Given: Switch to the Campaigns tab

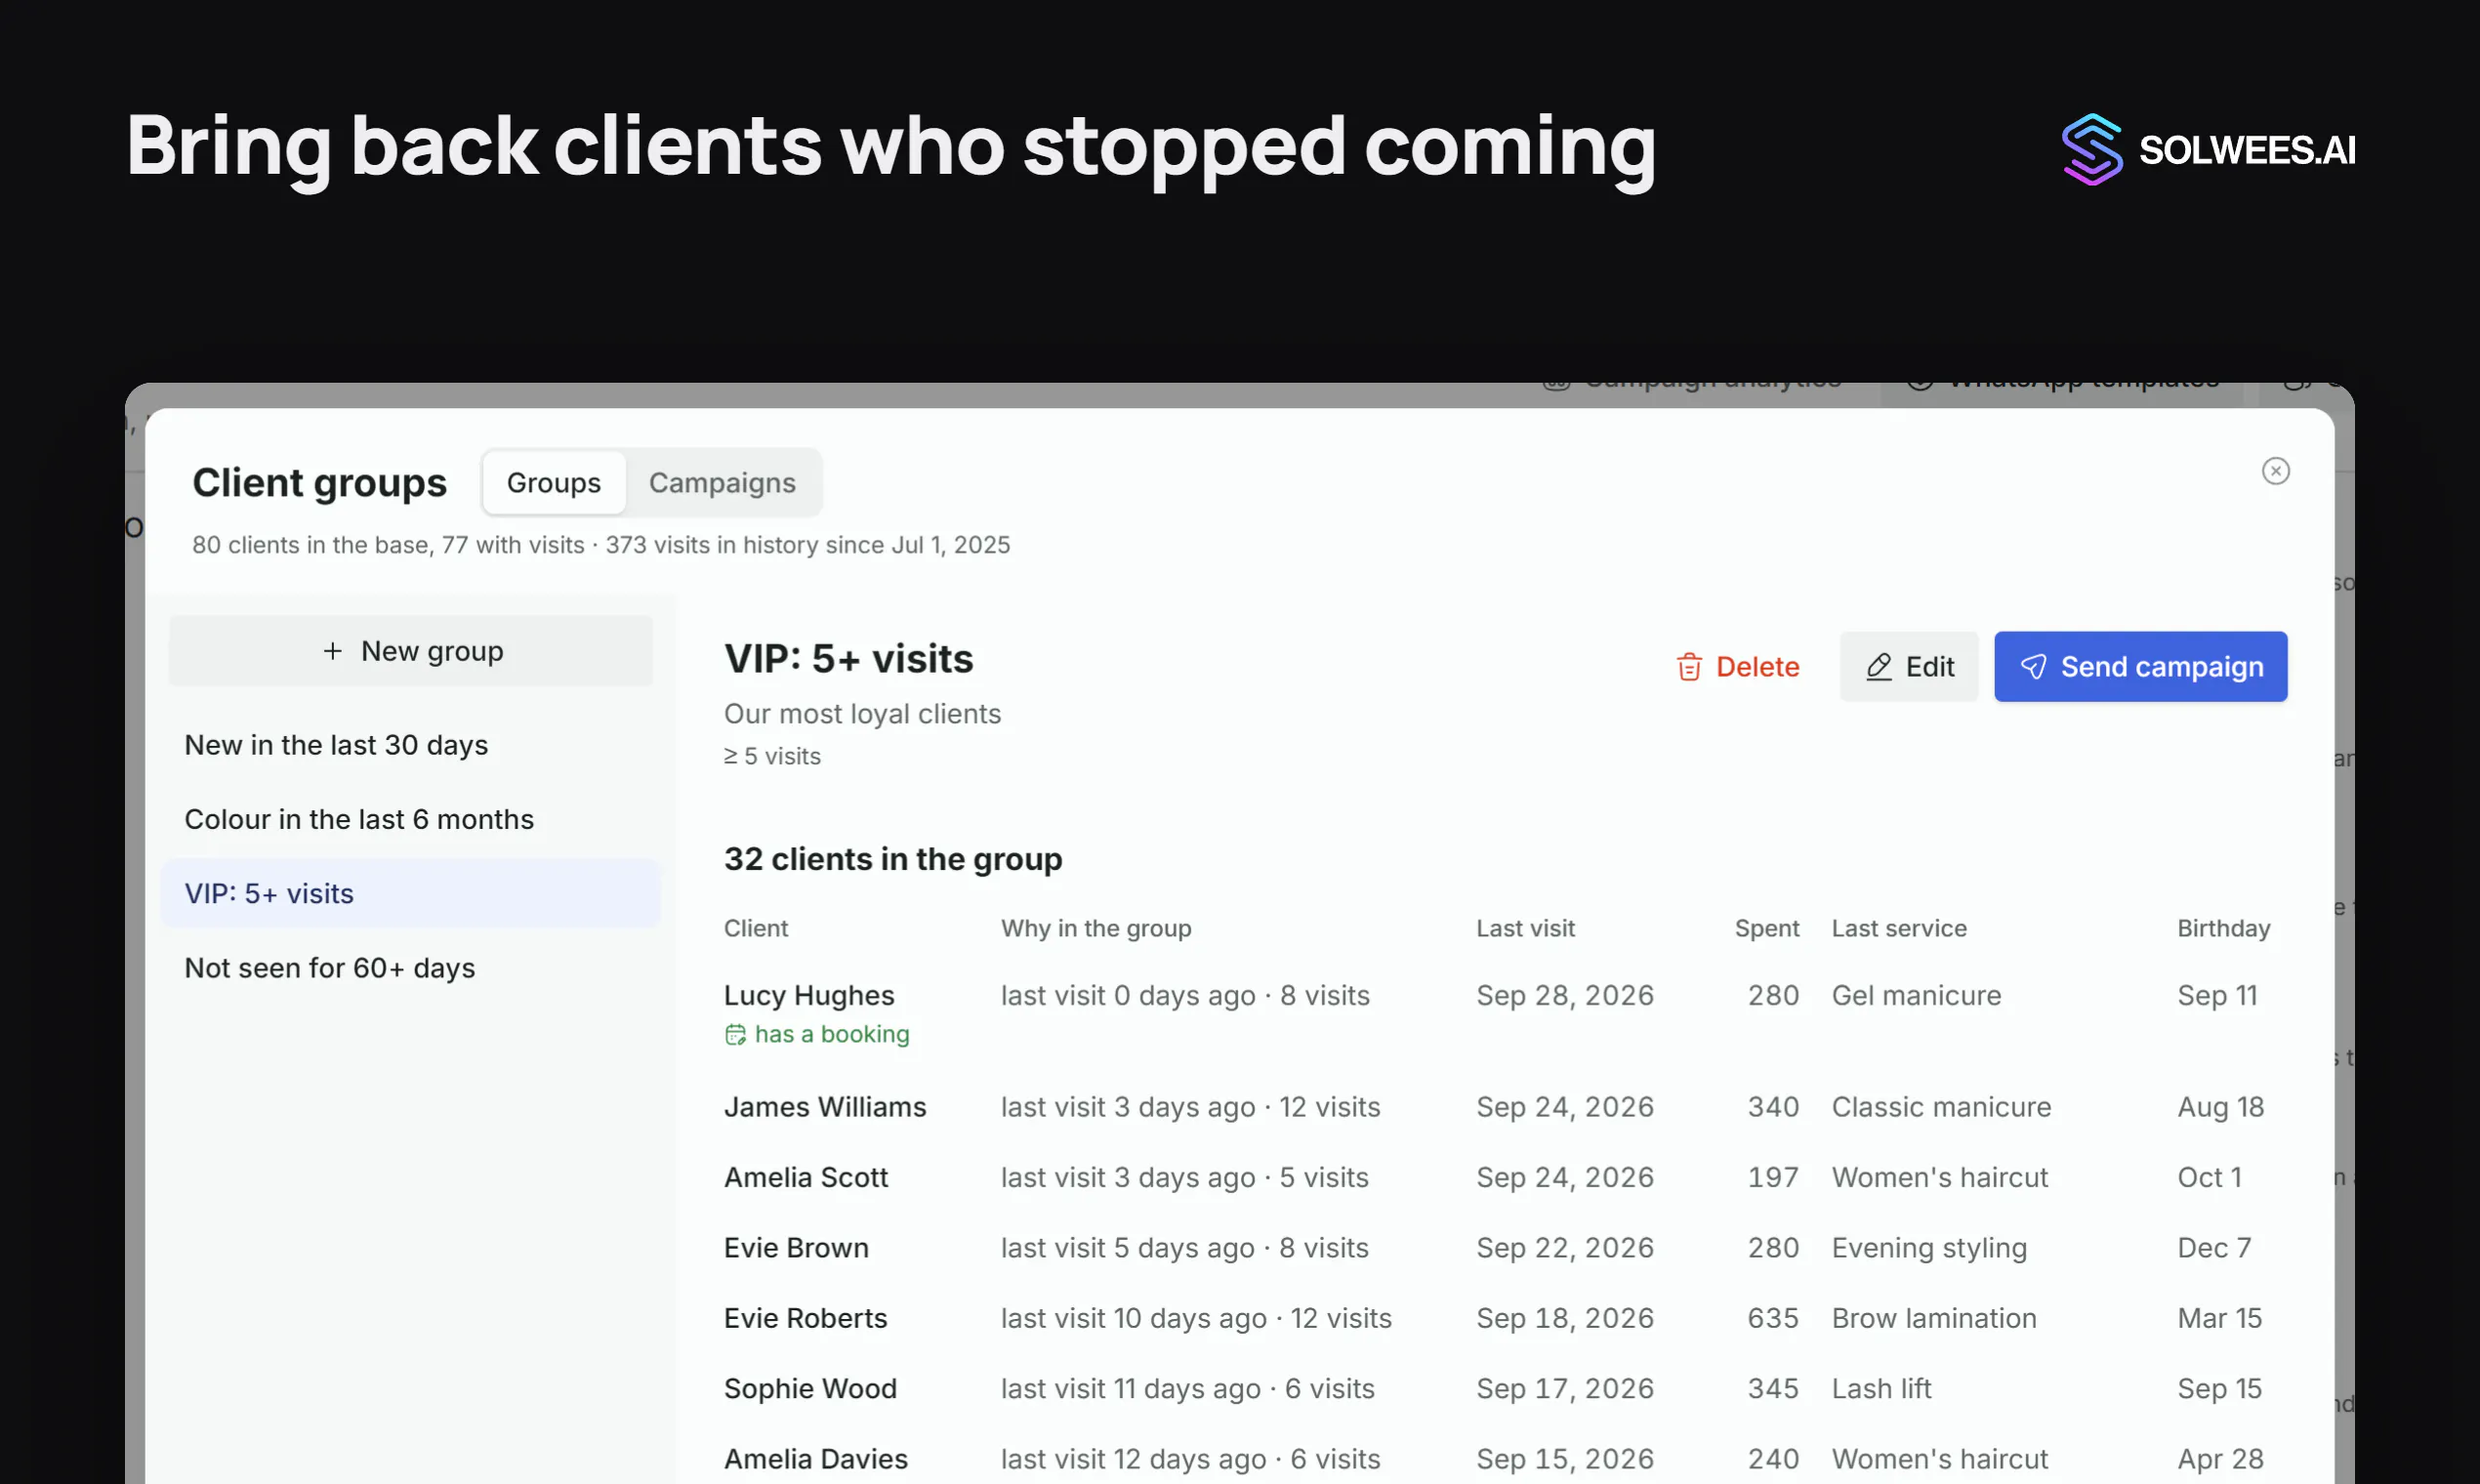Looking at the screenshot, I should (722, 483).
